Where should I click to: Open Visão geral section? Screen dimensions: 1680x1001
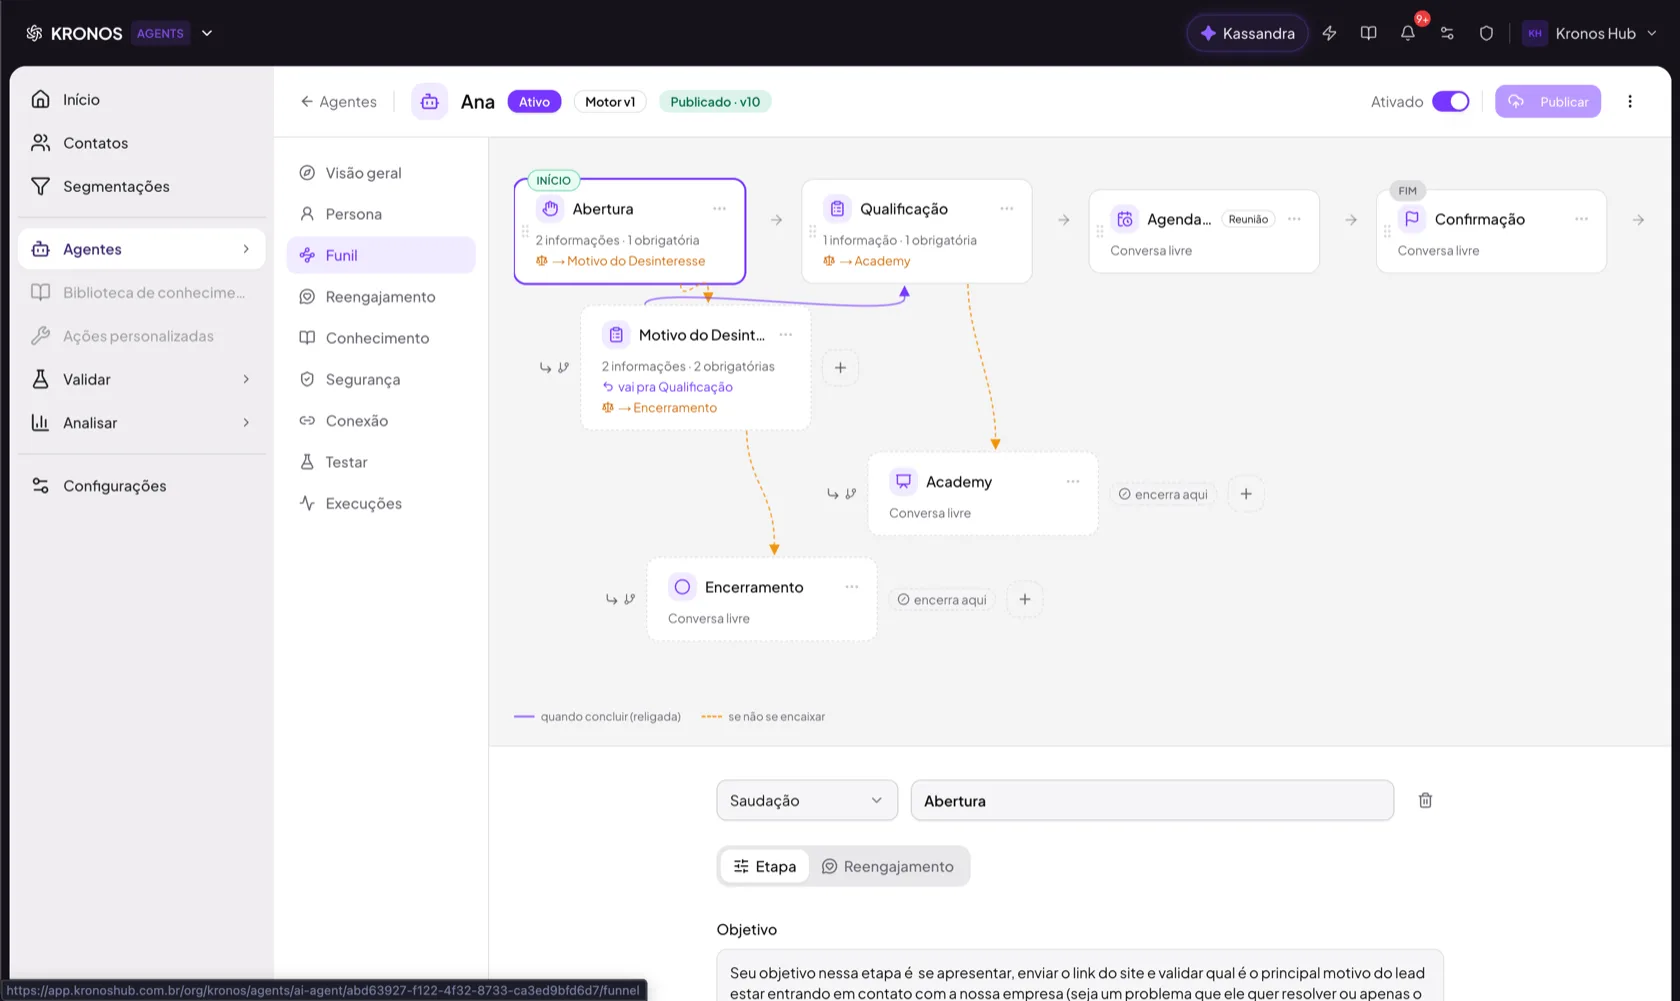[x=381, y=173]
